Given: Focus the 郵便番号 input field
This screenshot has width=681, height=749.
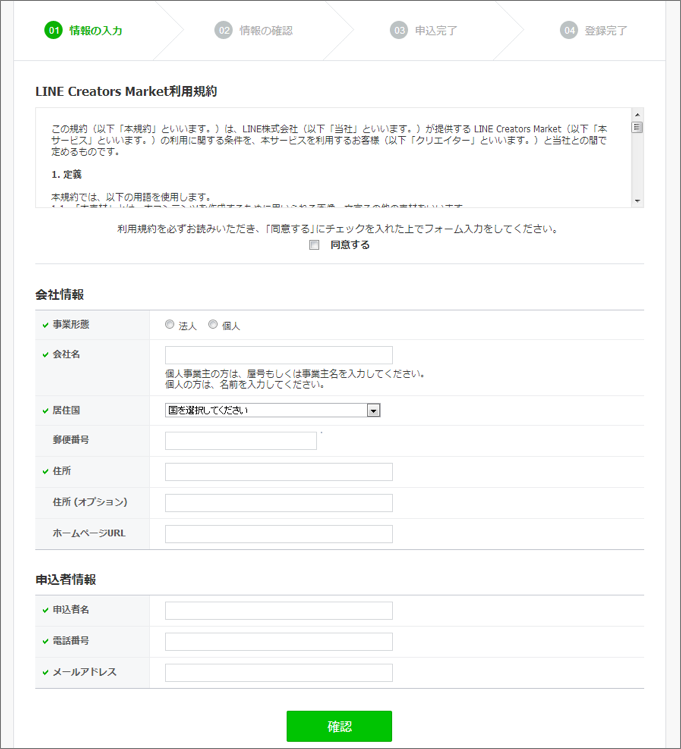Looking at the screenshot, I should 240,441.
